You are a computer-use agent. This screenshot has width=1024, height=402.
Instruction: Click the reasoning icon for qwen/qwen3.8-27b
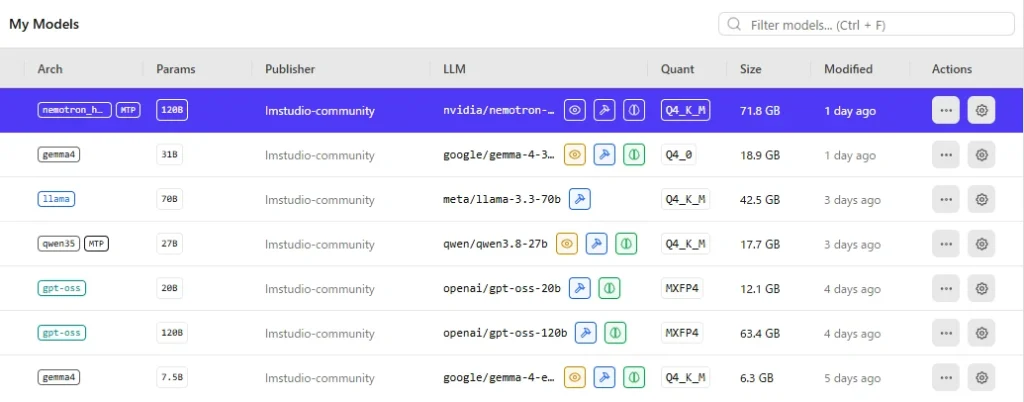pyautogui.click(x=626, y=244)
